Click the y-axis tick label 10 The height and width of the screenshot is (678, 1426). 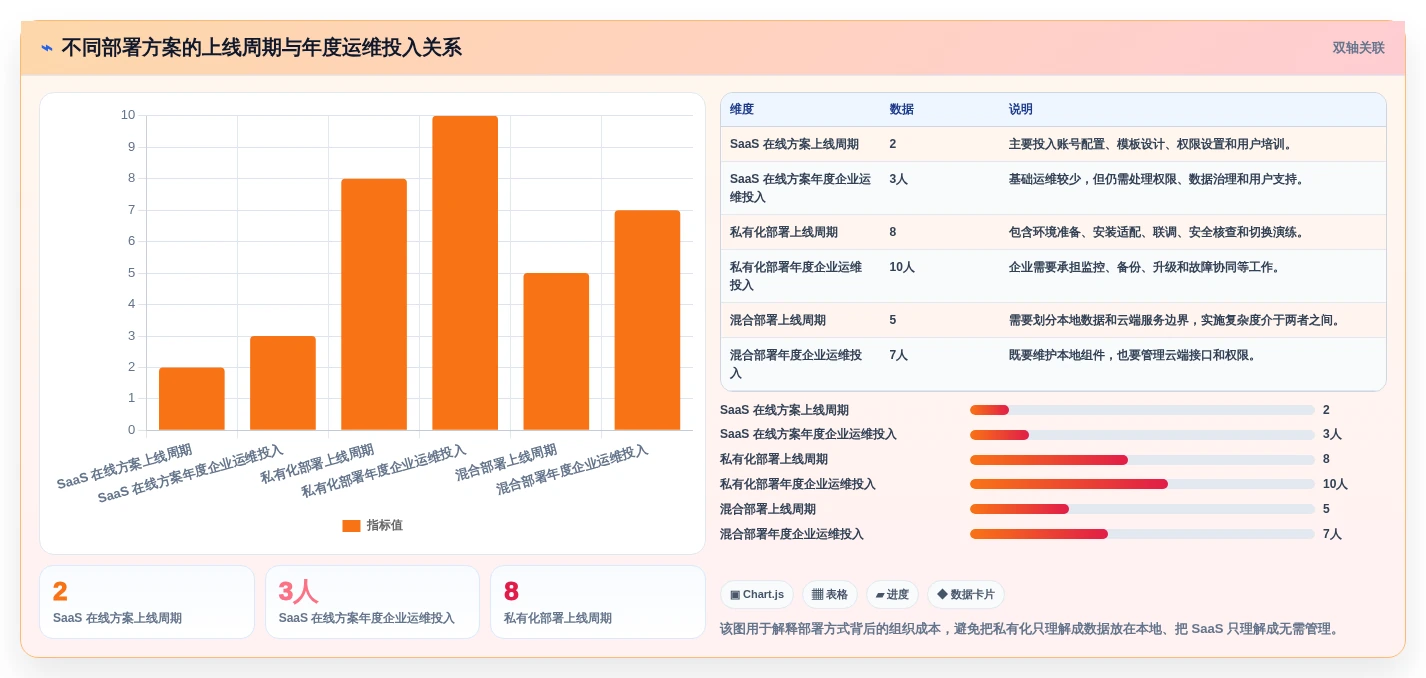pos(128,115)
